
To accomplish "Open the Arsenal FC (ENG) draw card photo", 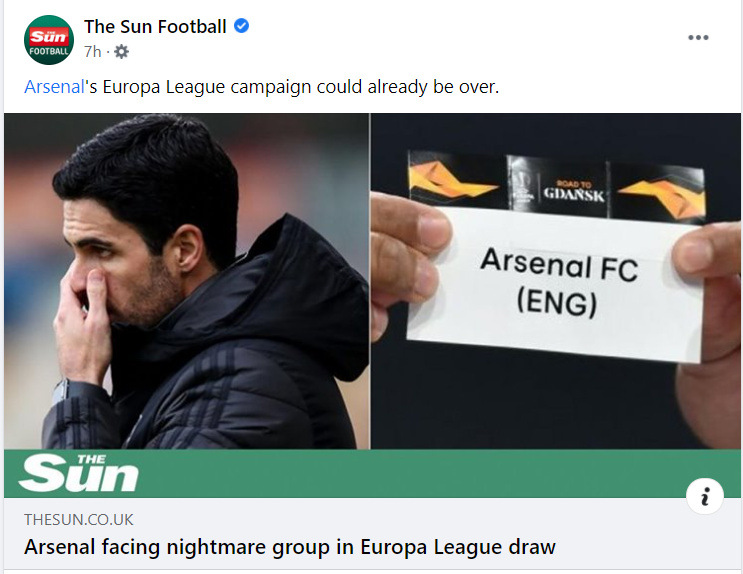I will (x=556, y=281).
